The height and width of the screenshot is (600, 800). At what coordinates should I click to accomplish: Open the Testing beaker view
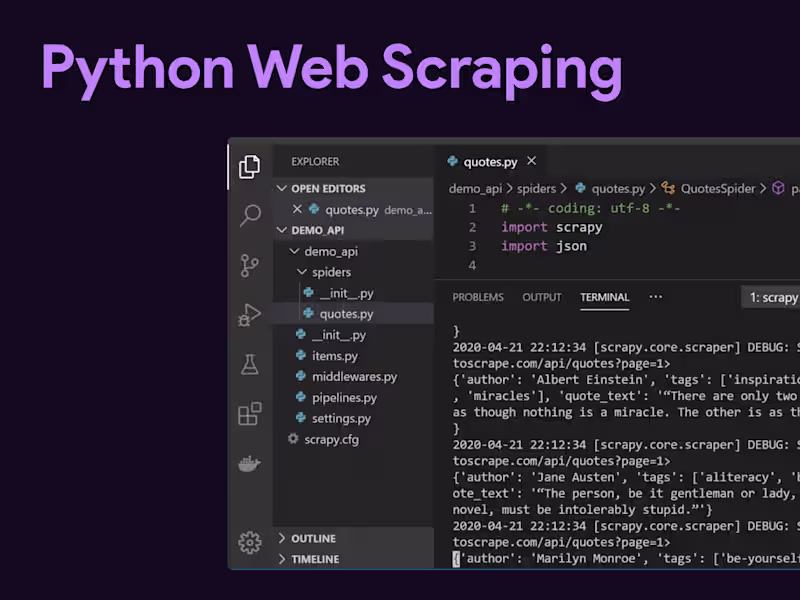(x=250, y=365)
